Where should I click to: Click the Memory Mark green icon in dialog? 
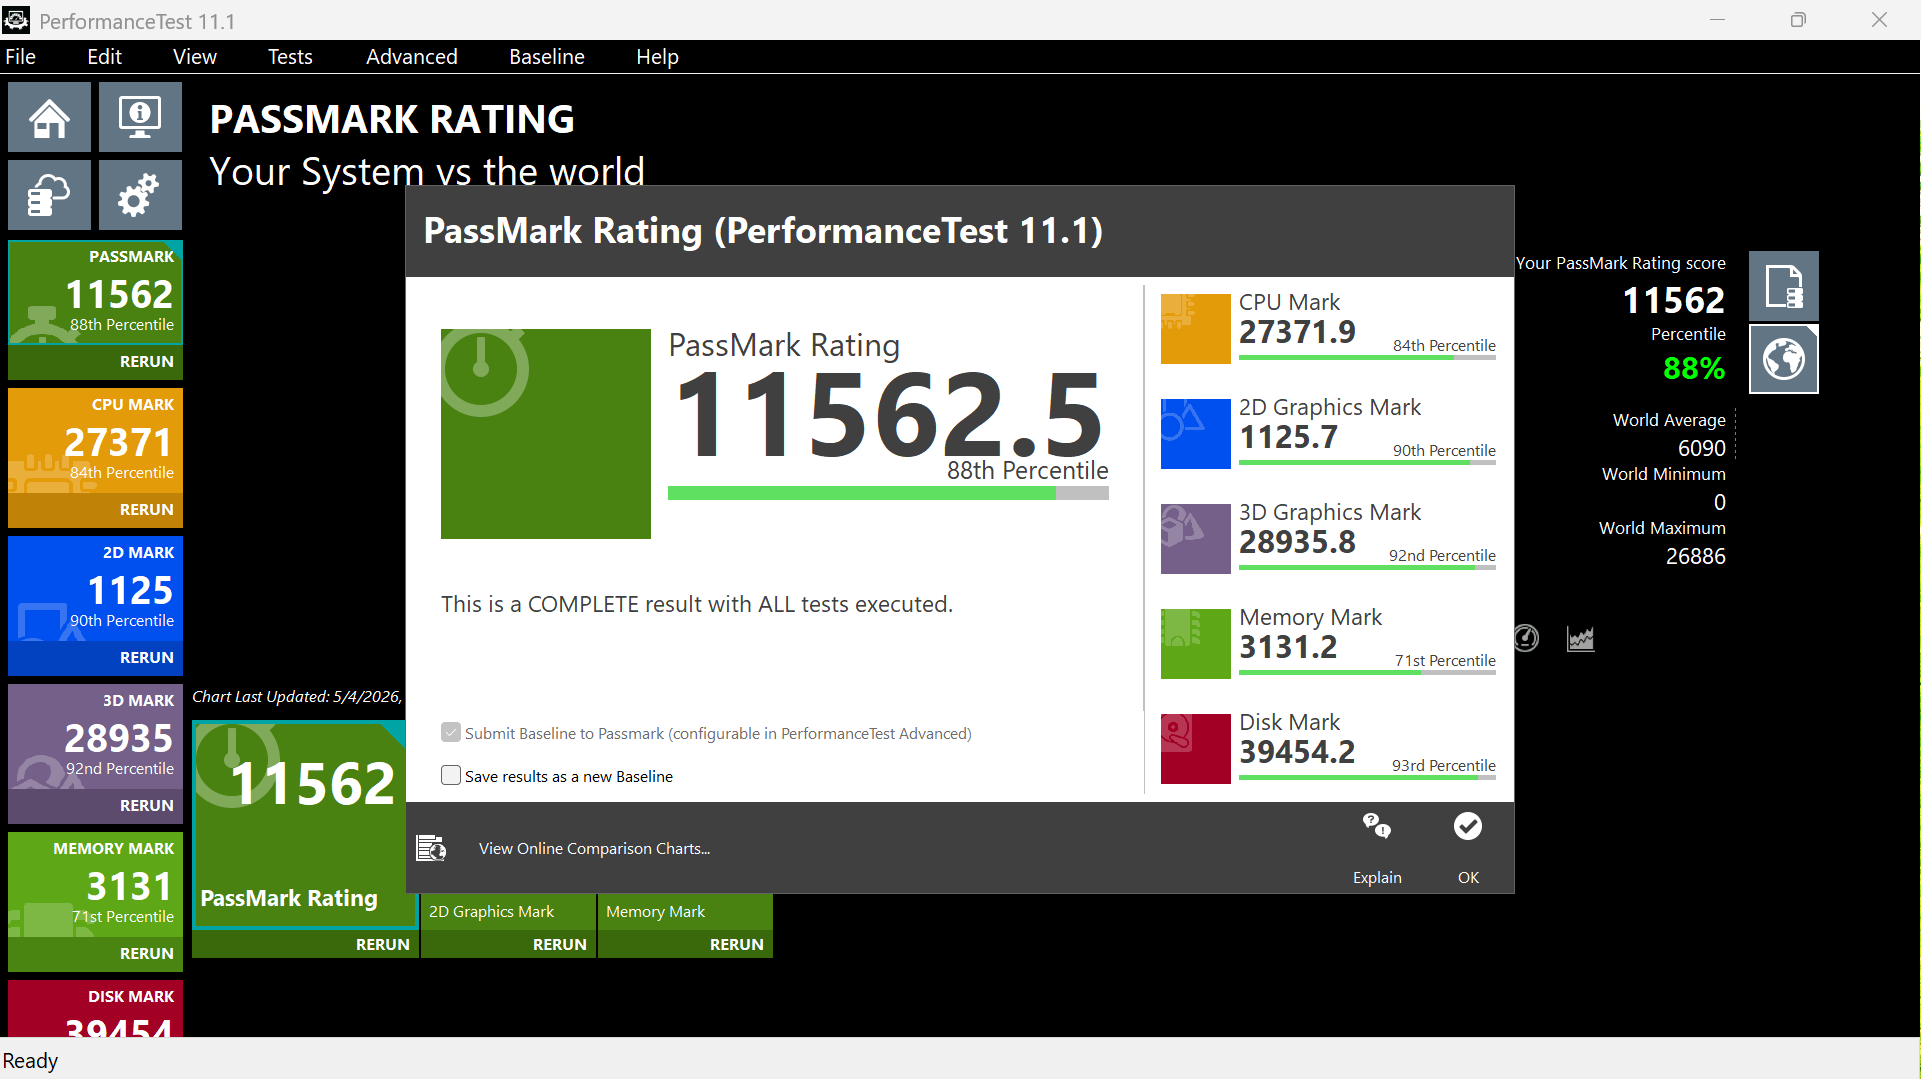pos(1195,643)
